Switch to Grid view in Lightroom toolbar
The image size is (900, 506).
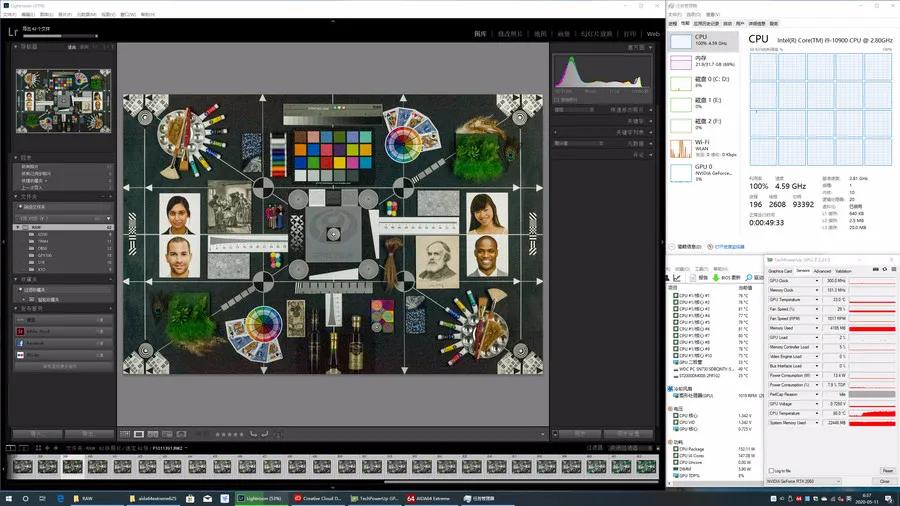pos(125,434)
